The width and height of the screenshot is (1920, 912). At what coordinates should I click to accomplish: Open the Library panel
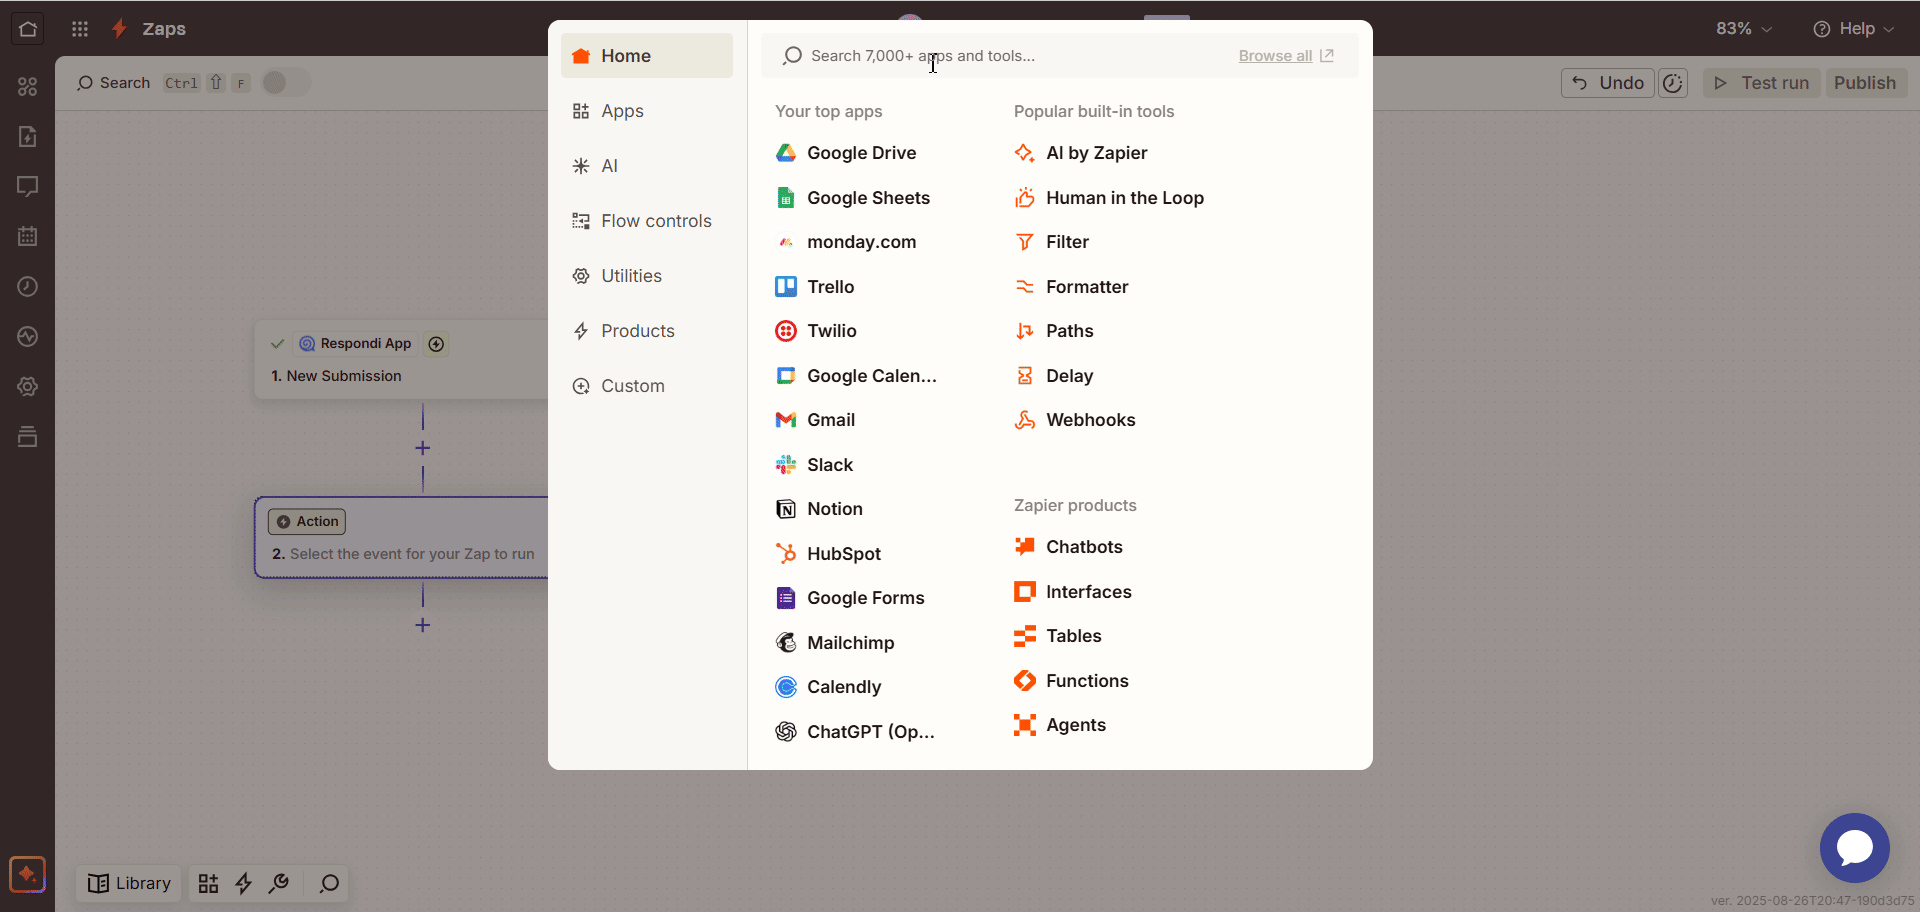(x=130, y=884)
